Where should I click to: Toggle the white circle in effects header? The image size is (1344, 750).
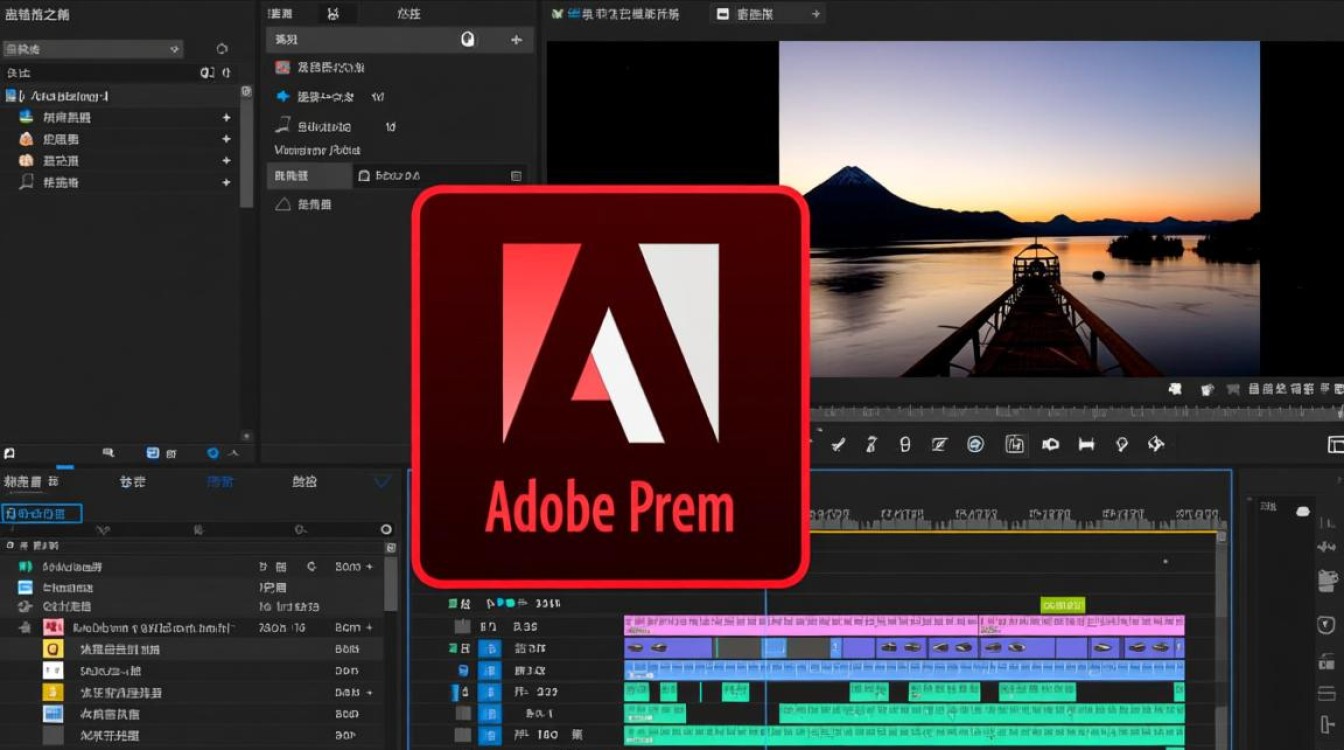tap(467, 40)
